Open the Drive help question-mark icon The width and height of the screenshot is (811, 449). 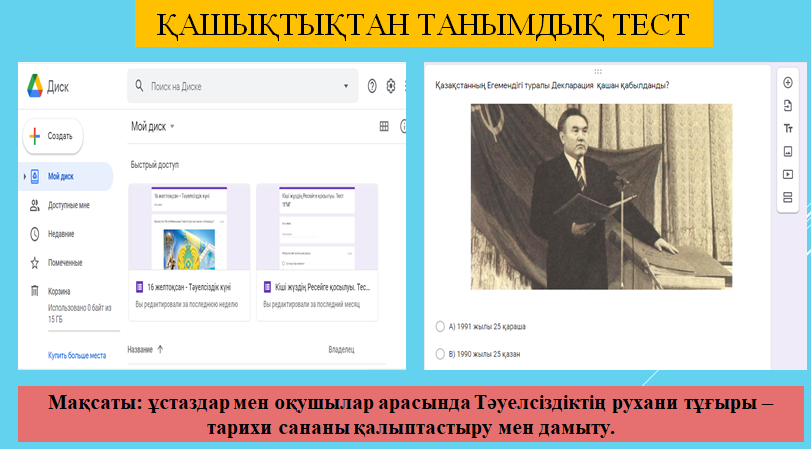pos(372,86)
